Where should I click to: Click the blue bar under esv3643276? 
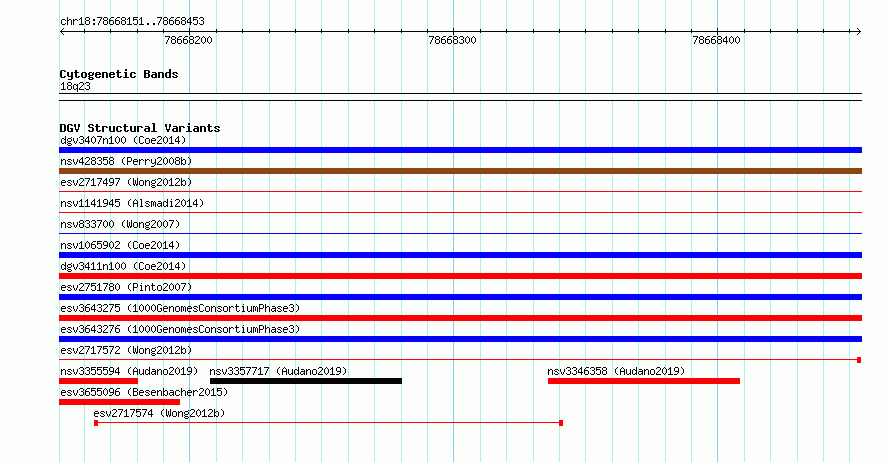[460, 339]
